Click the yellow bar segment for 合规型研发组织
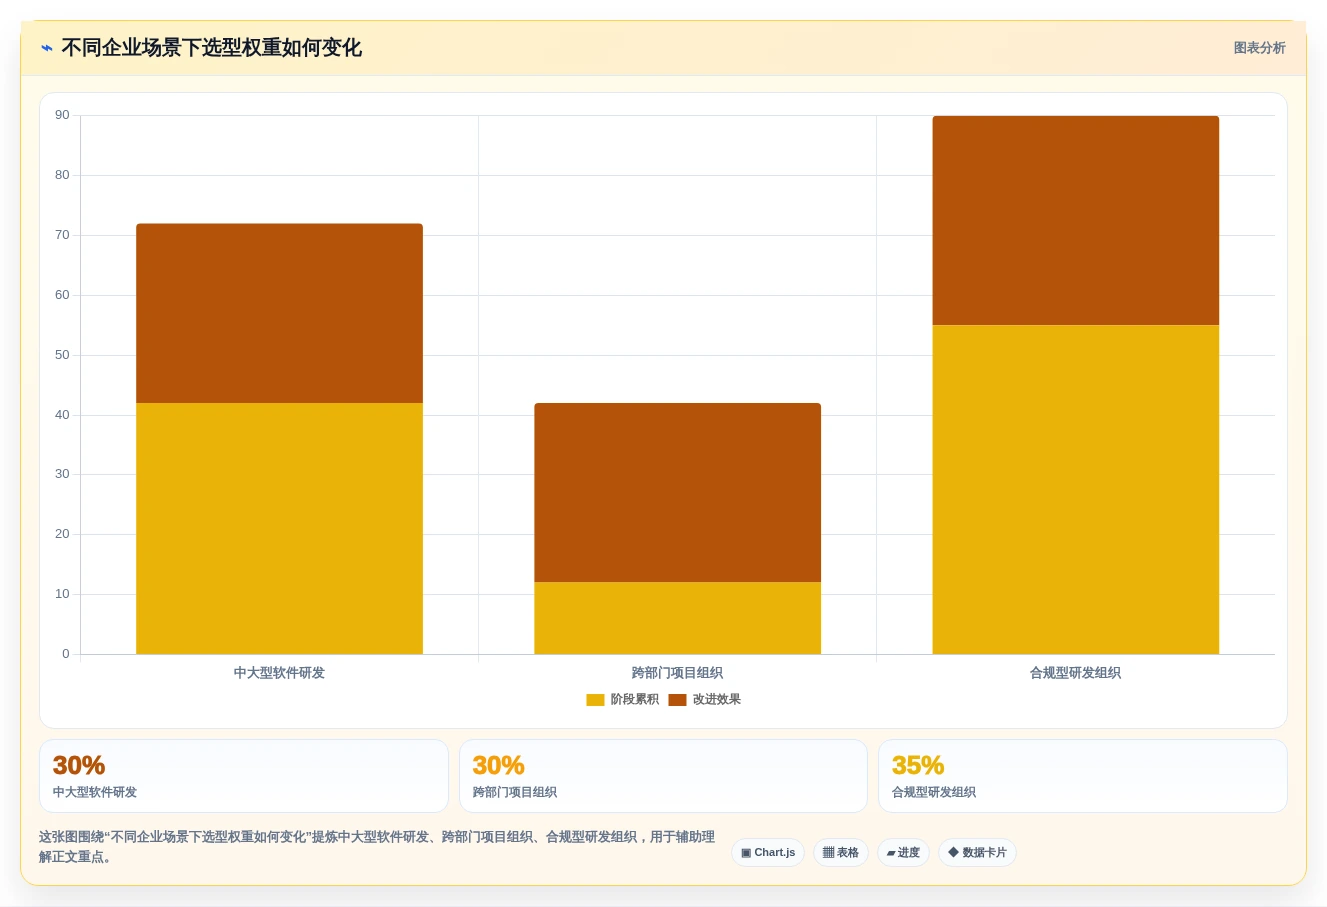1327x907 pixels. [1075, 489]
